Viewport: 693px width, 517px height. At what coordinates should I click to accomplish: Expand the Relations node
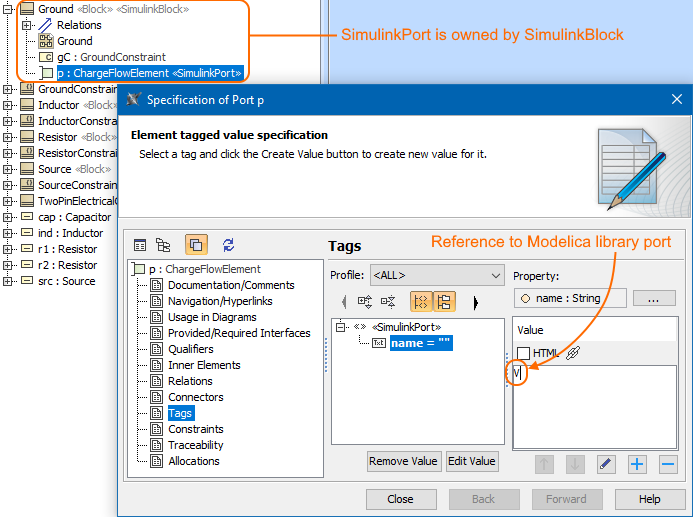(x=26, y=25)
